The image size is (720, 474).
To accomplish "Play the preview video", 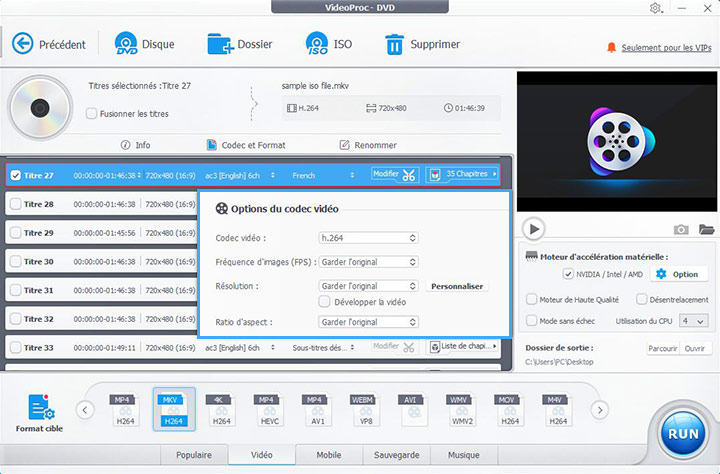I will point(534,229).
